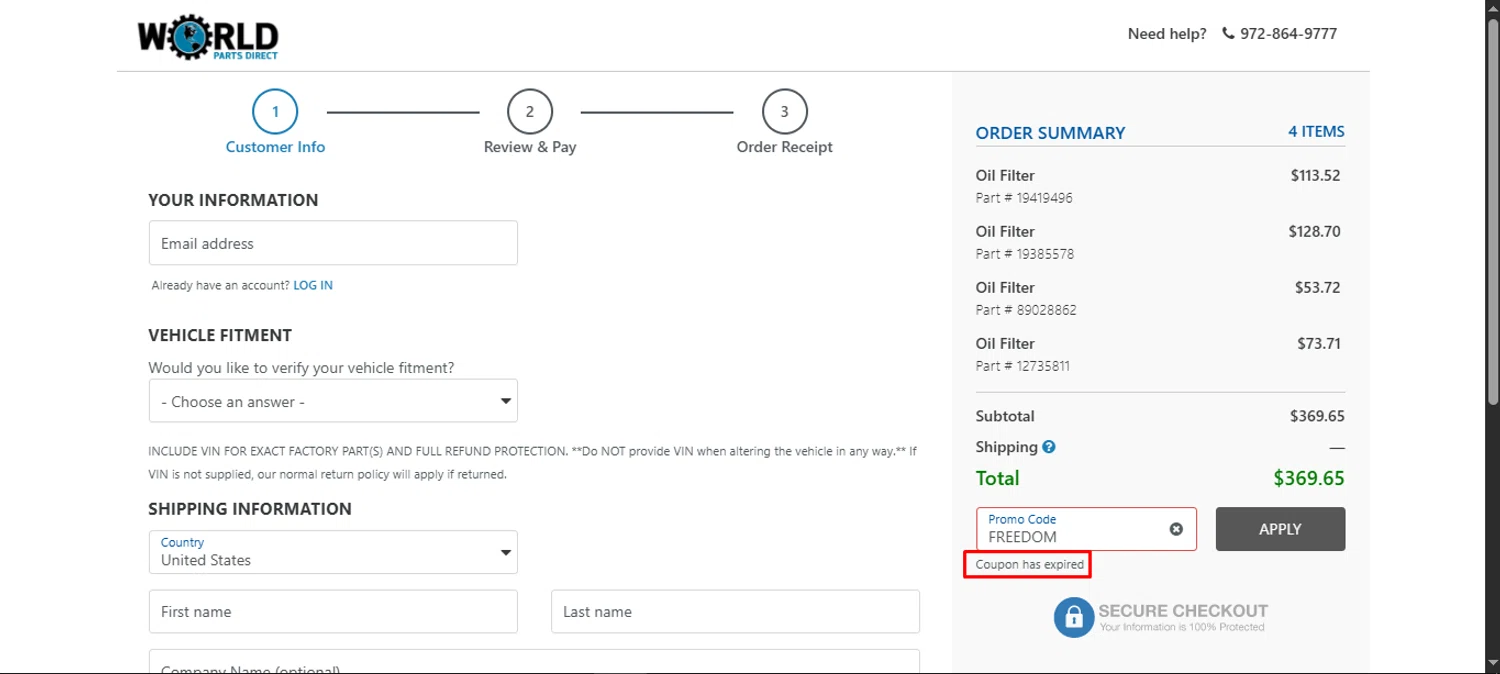Open the vehicle fitment answer dropdown

pyautogui.click(x=333, y=401)
